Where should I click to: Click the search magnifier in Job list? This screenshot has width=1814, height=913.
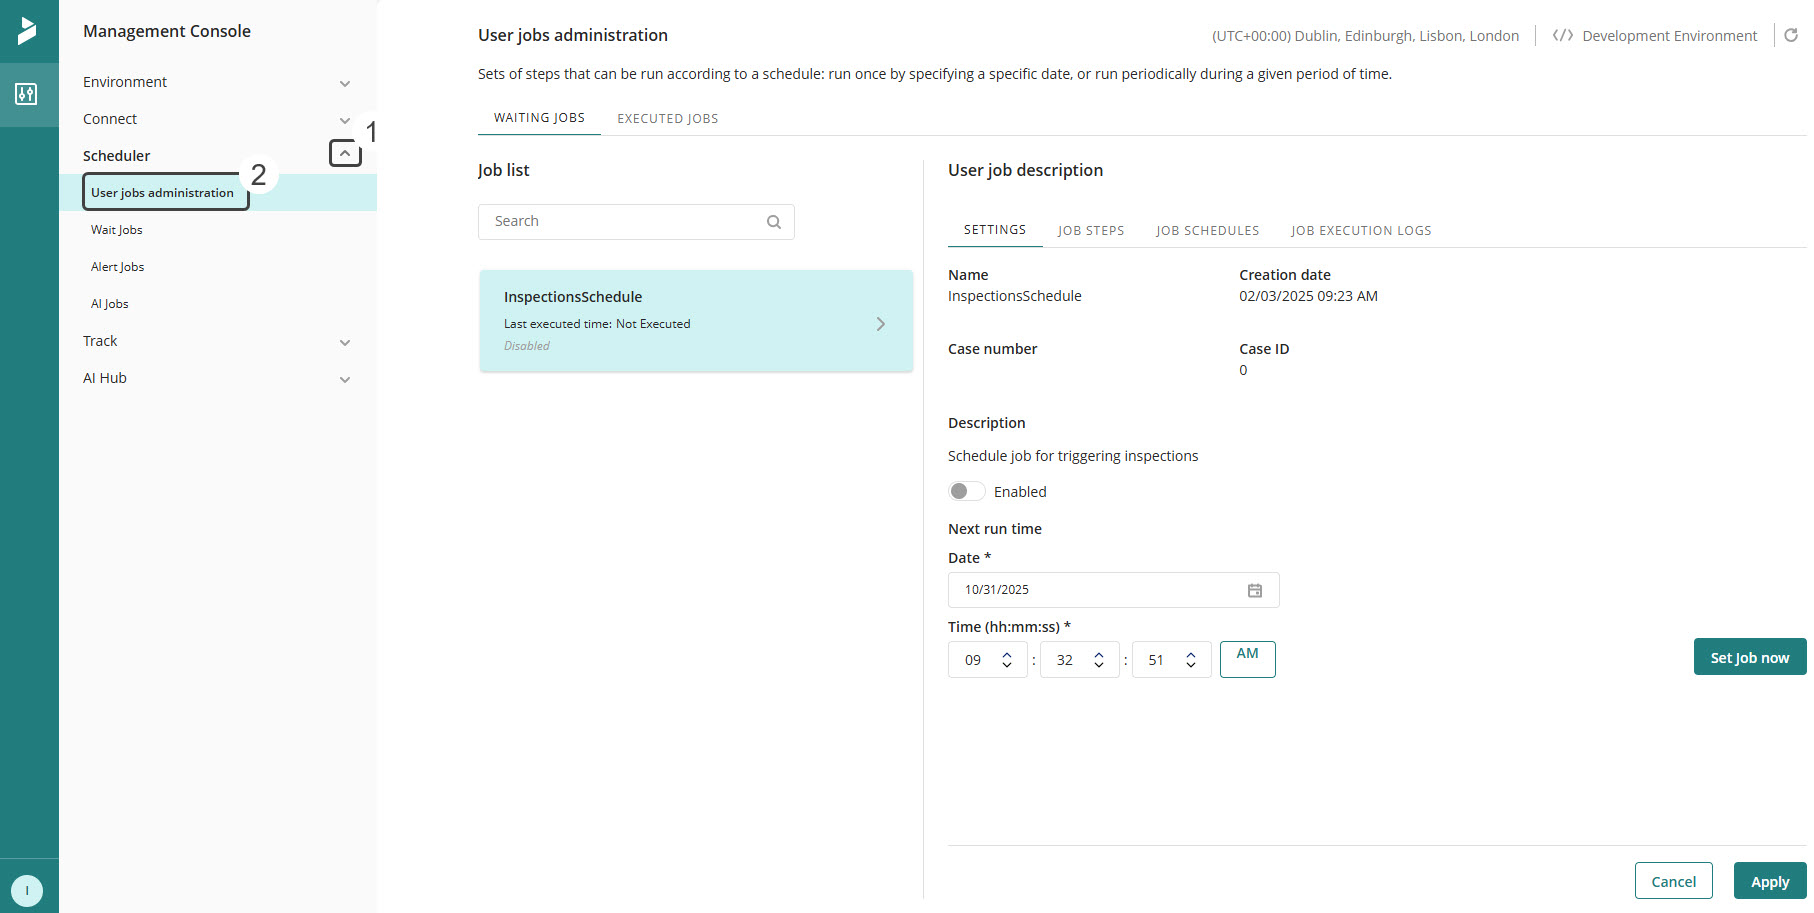[x=773, y=221]
